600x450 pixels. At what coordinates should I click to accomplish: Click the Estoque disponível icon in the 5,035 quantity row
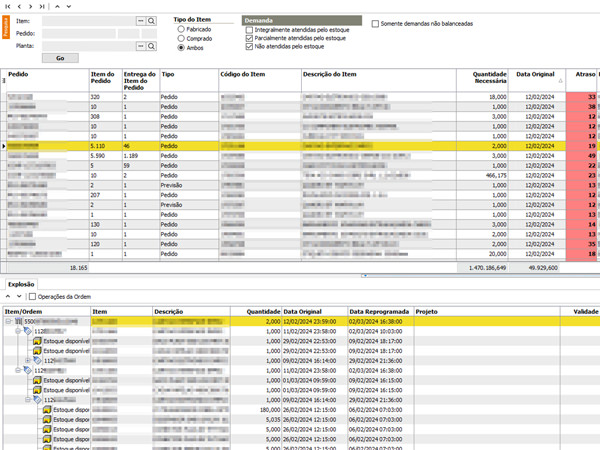coord(47,420)
